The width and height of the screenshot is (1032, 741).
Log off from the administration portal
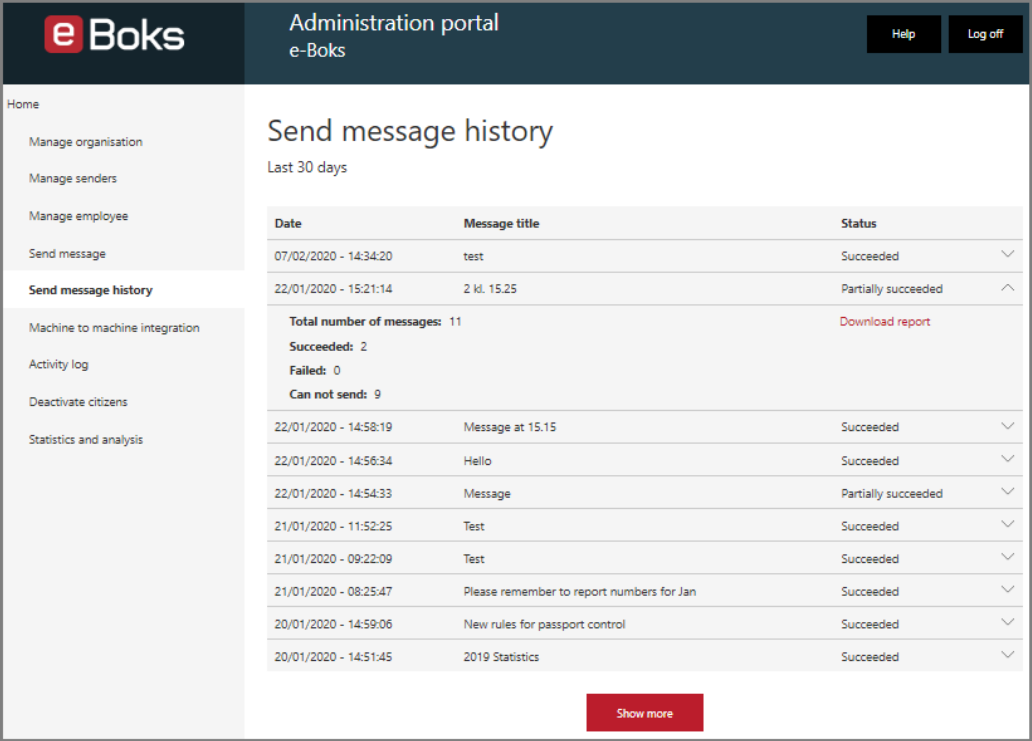click(985, 34)
